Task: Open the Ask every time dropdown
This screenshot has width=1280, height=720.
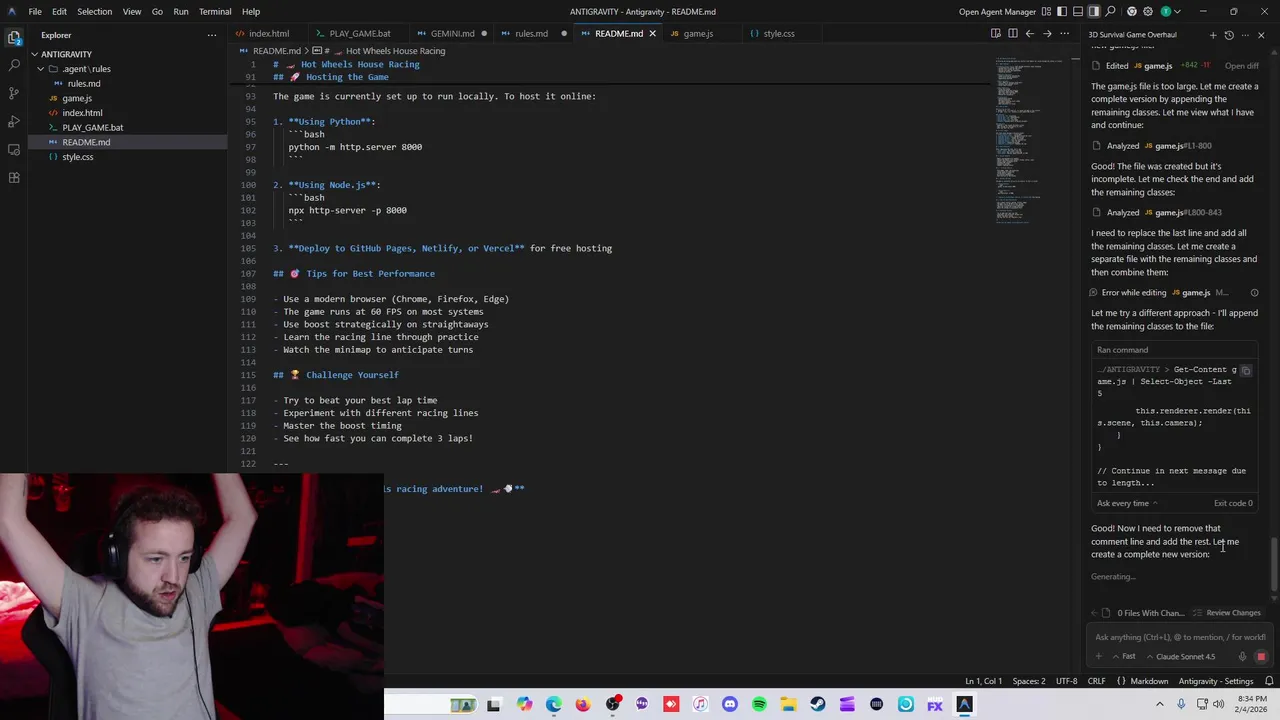Action: (x=1127, y=504)
